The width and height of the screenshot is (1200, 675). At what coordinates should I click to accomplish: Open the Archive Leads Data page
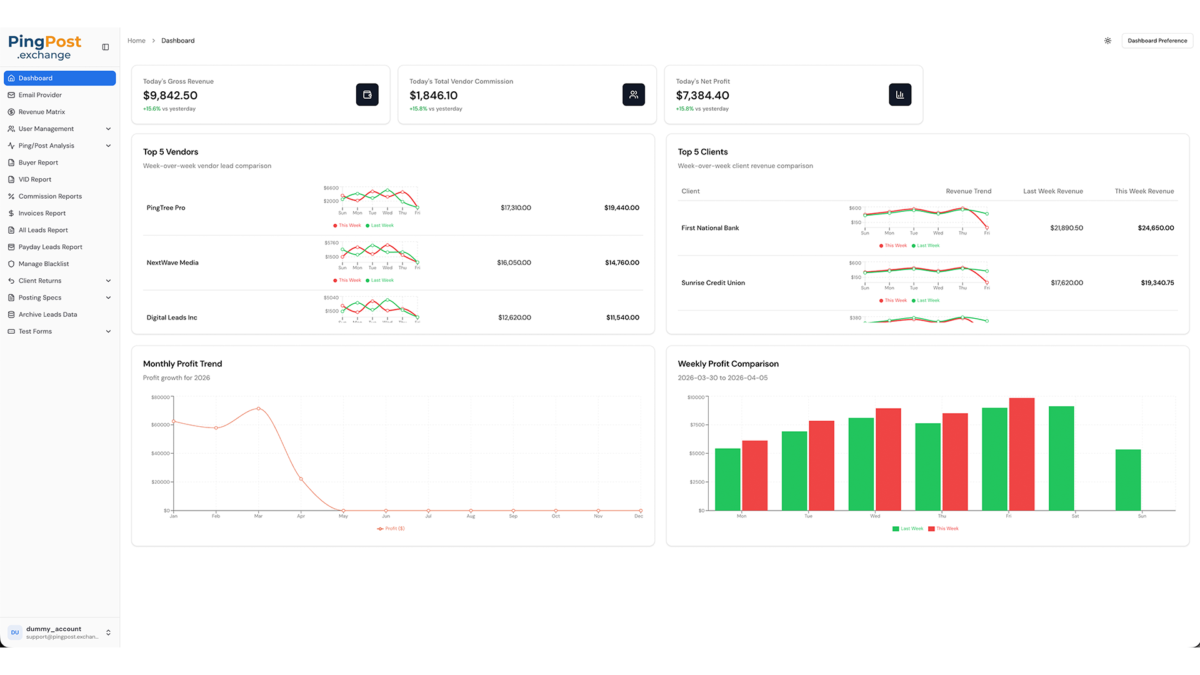(47, 314)
